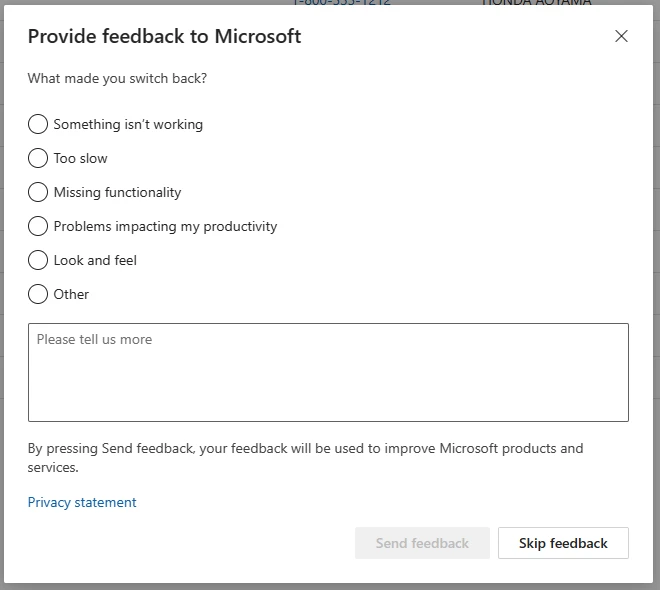Click the "Look and feel" label text
Viewport: 660px width, 590px height.
pos(95,260)
